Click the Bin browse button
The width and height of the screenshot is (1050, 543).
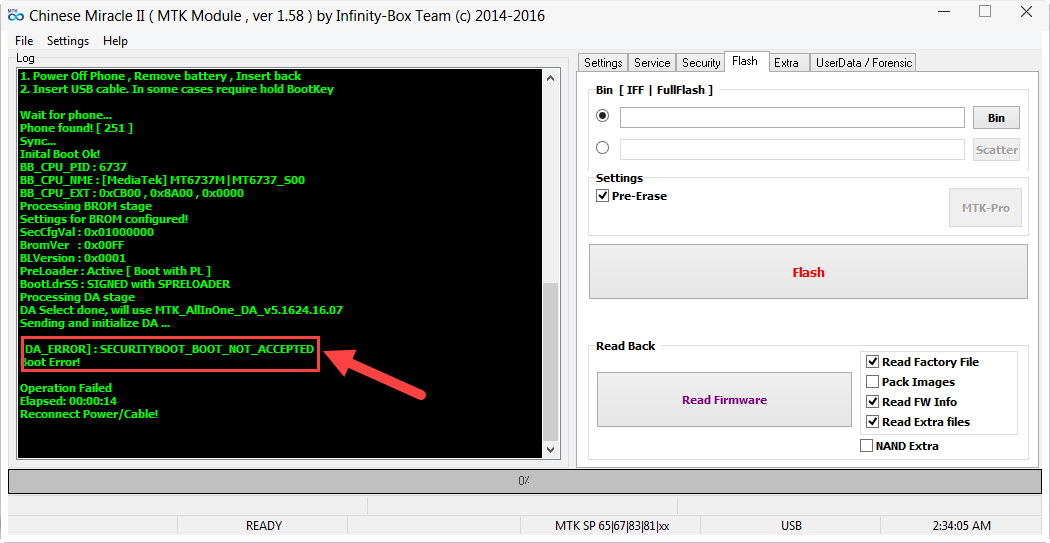[x=996, y=117]
